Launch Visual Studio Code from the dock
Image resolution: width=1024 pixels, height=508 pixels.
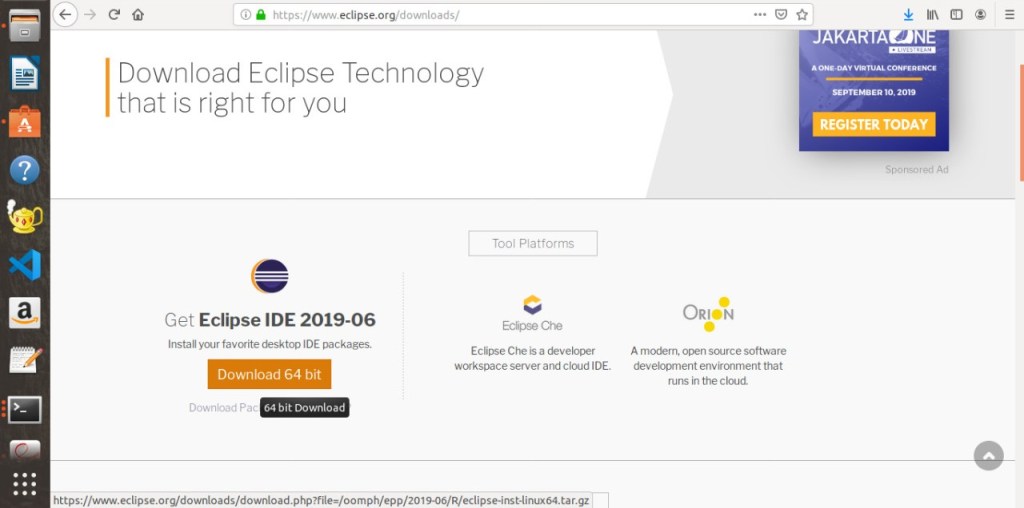point(24,265)
